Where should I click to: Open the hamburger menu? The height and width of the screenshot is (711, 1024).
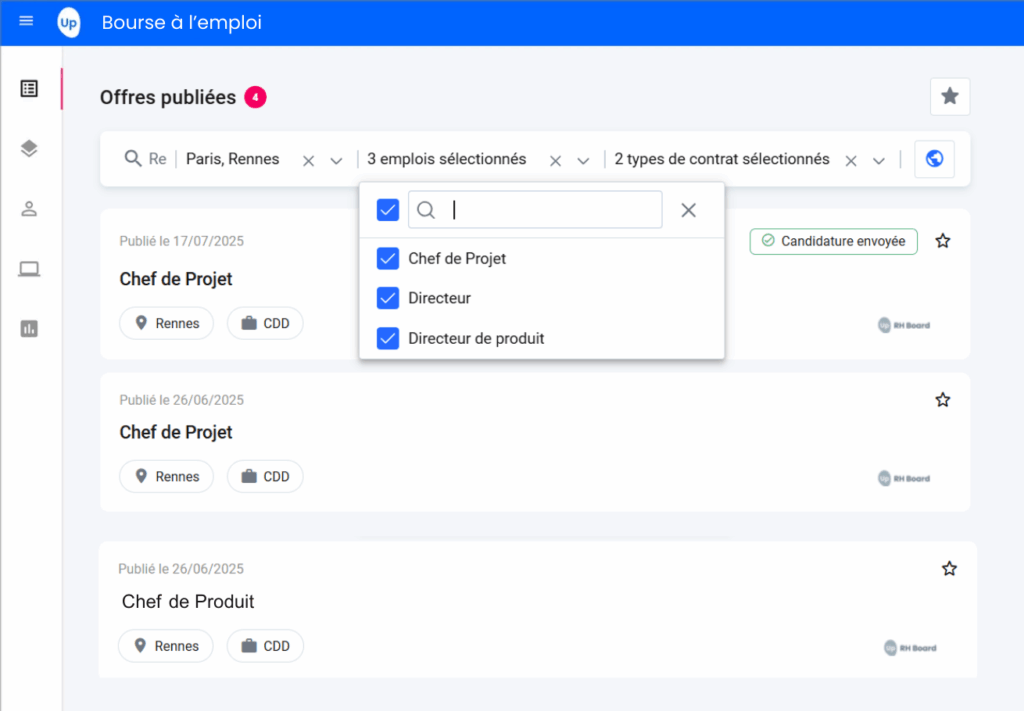26,21
